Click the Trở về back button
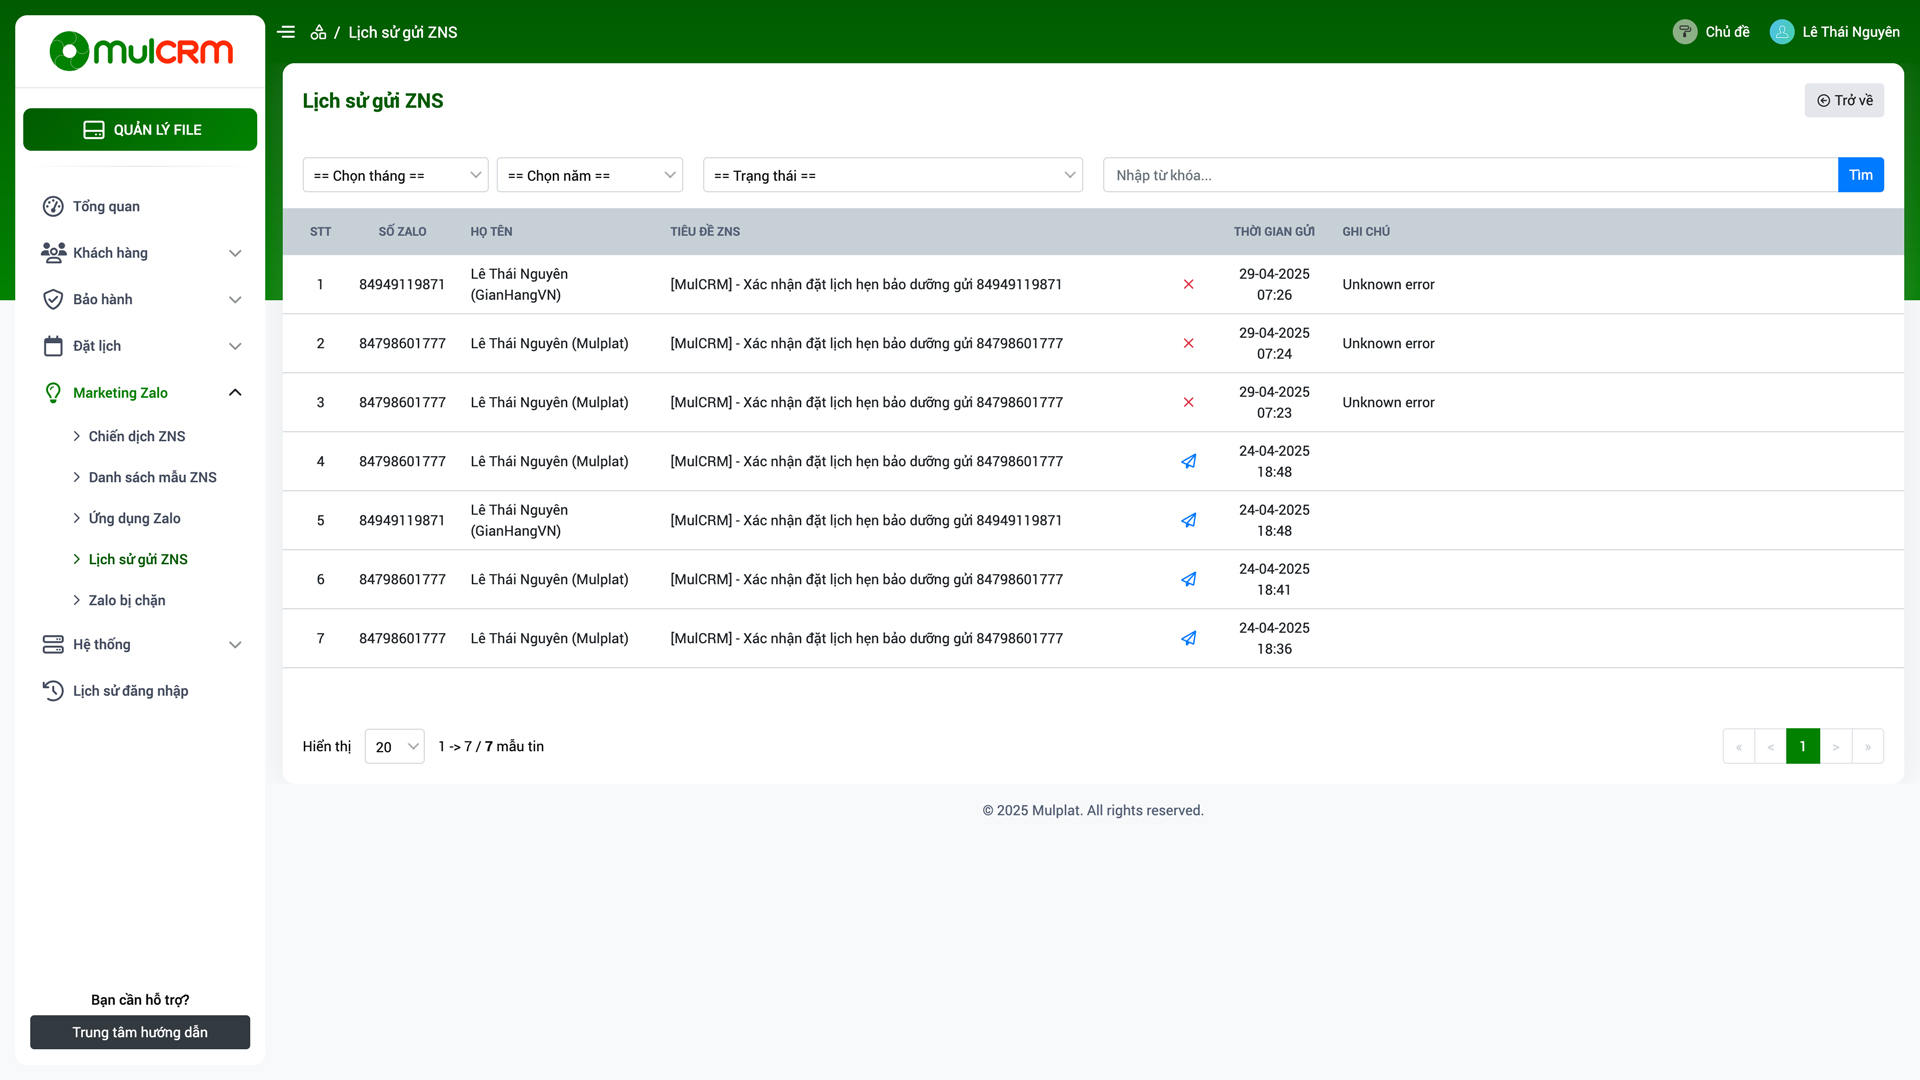Image resolution: width=1920 pixels, height=1080 pixels. point(1844,100)
